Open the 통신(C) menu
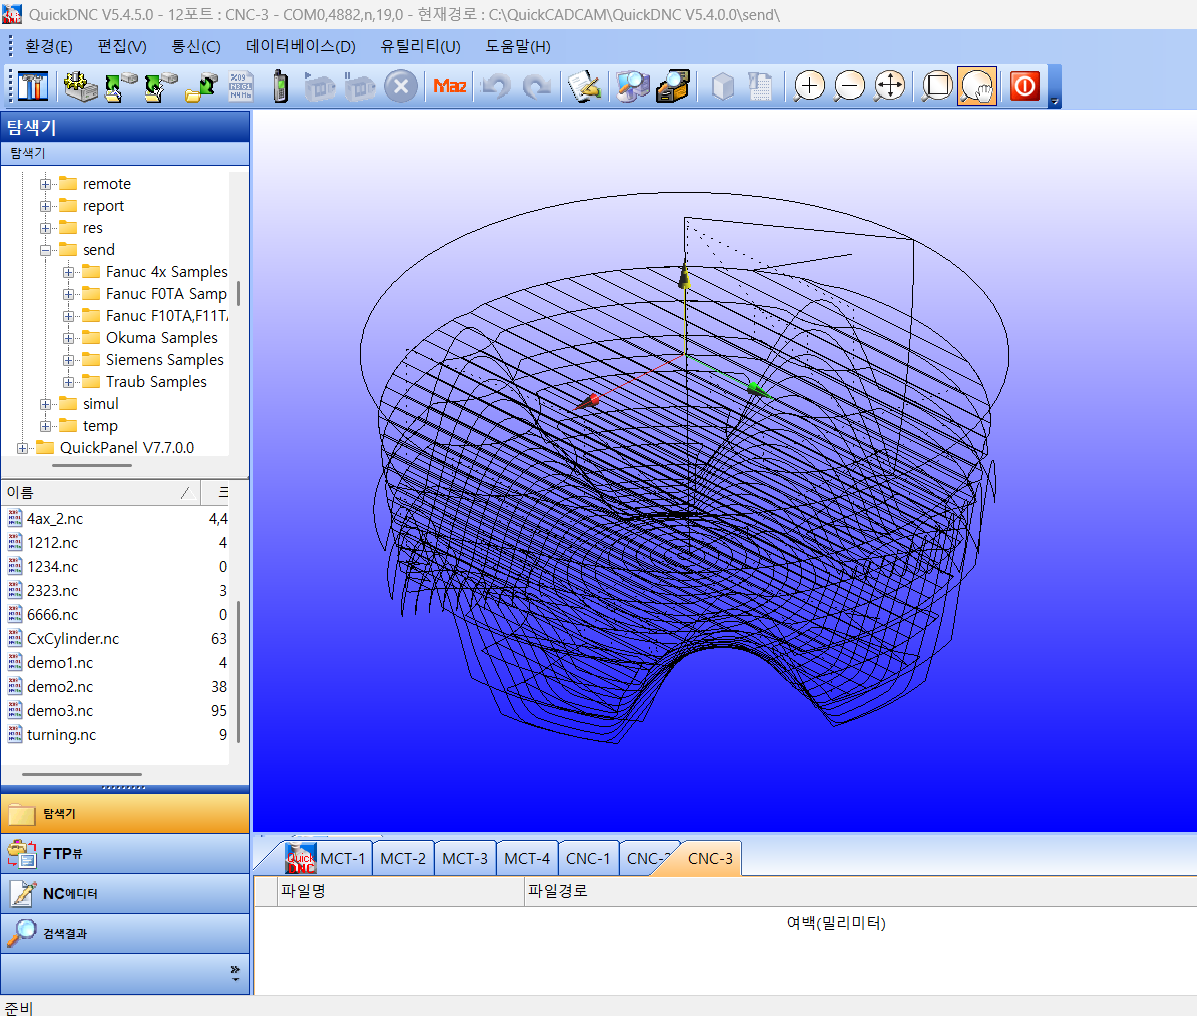The image size is (1197, 1016). click(x=196, y=46)
